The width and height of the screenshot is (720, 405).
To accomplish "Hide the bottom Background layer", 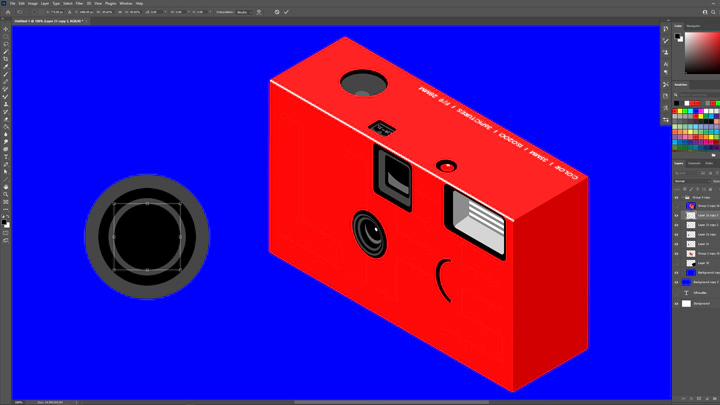I will coord(676,304).
